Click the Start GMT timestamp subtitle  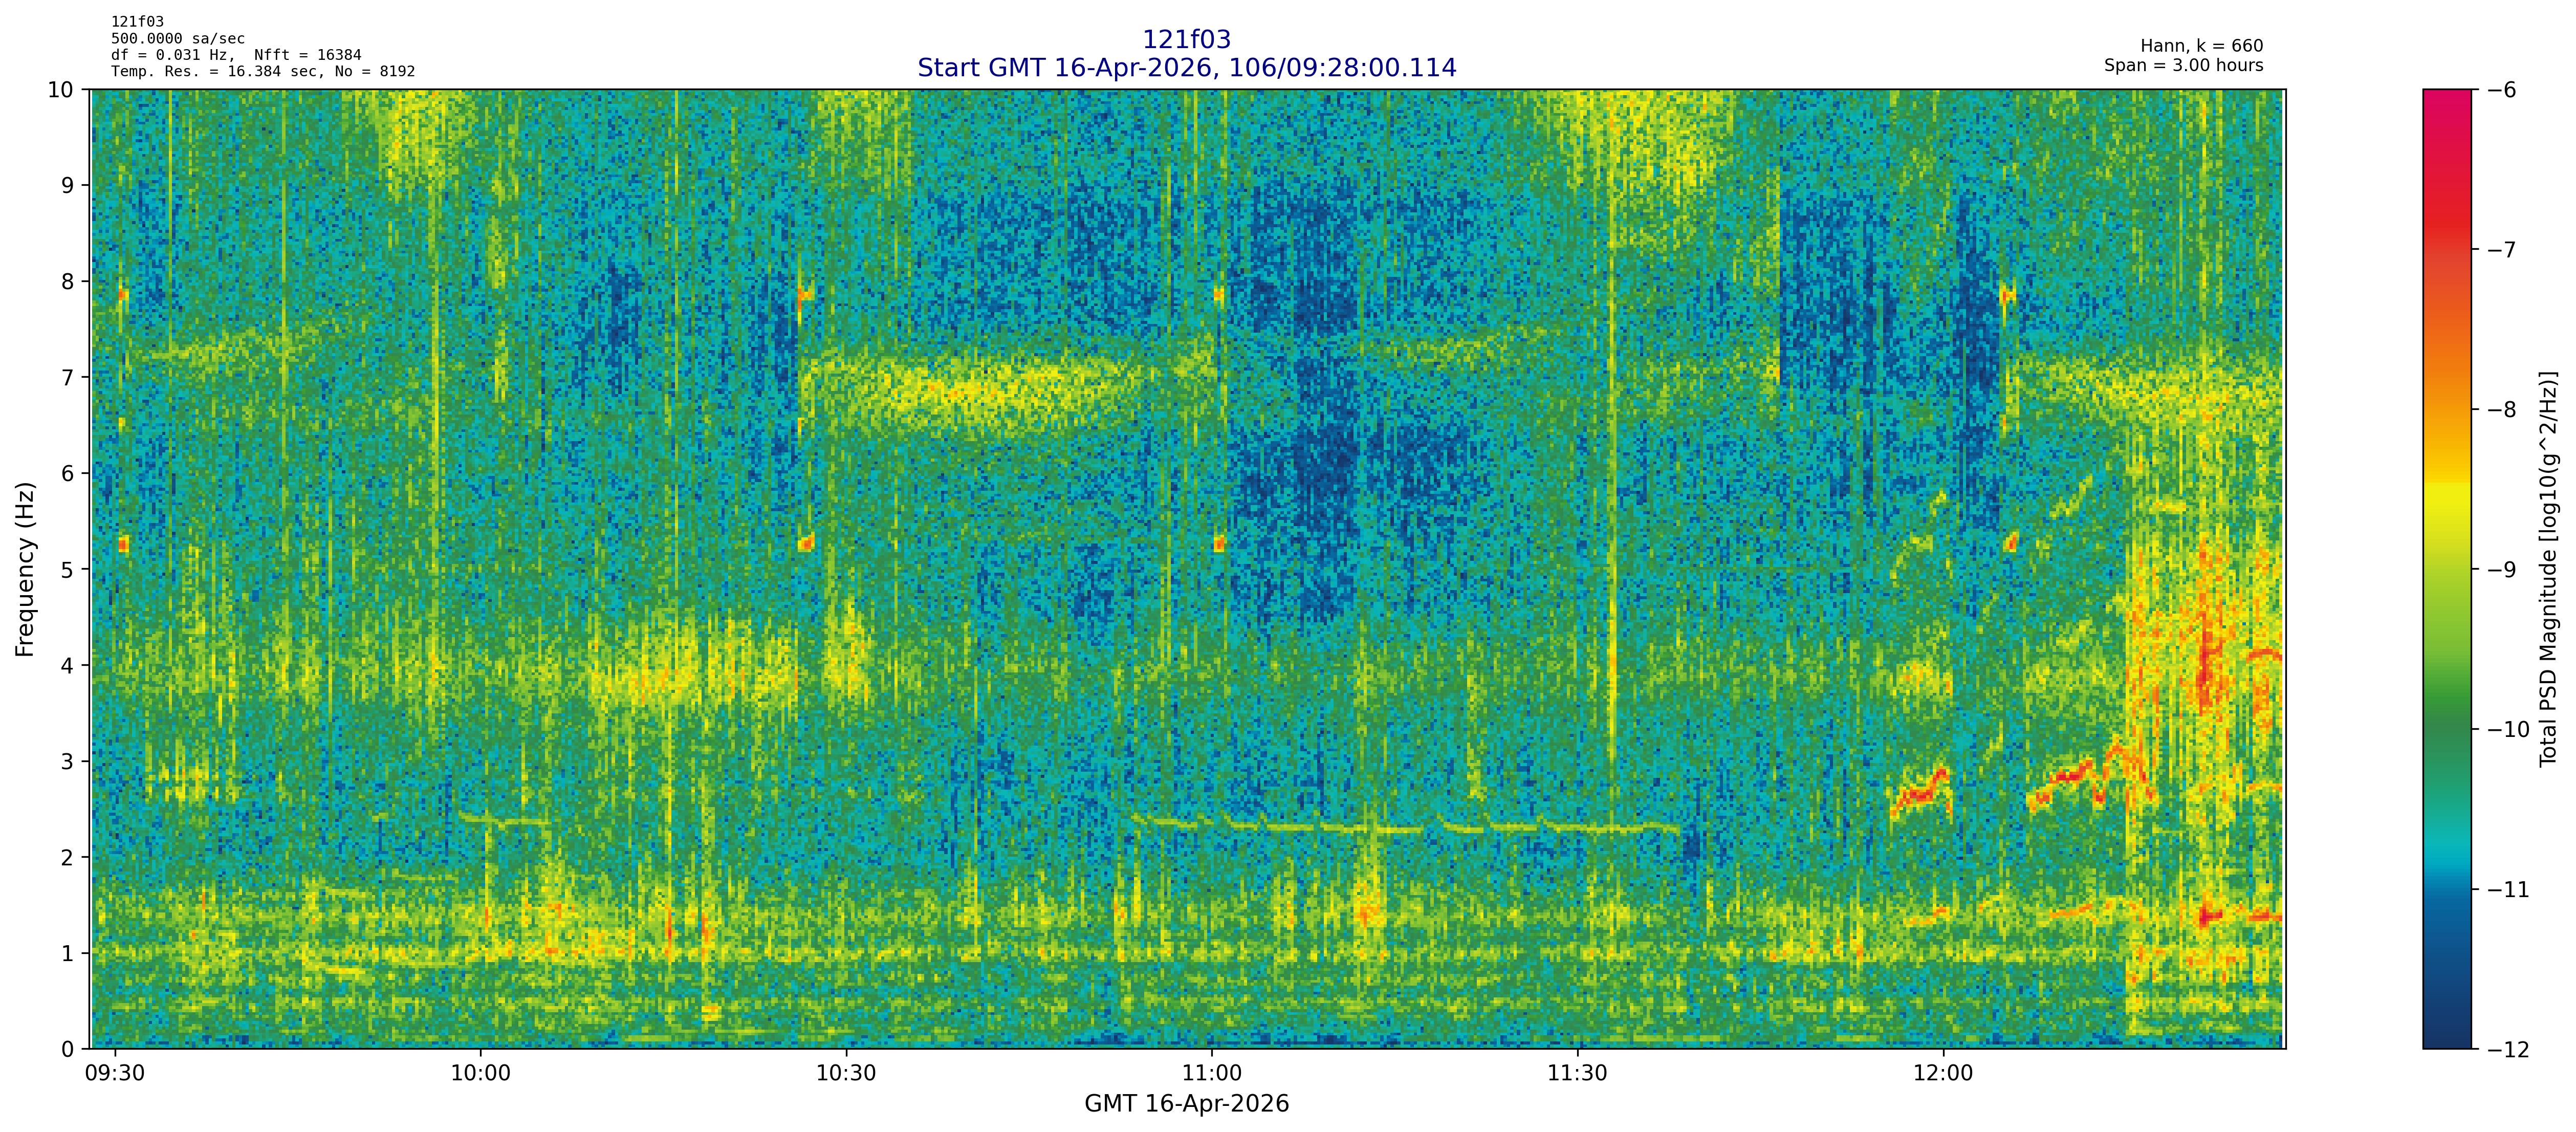point(1186,68)
